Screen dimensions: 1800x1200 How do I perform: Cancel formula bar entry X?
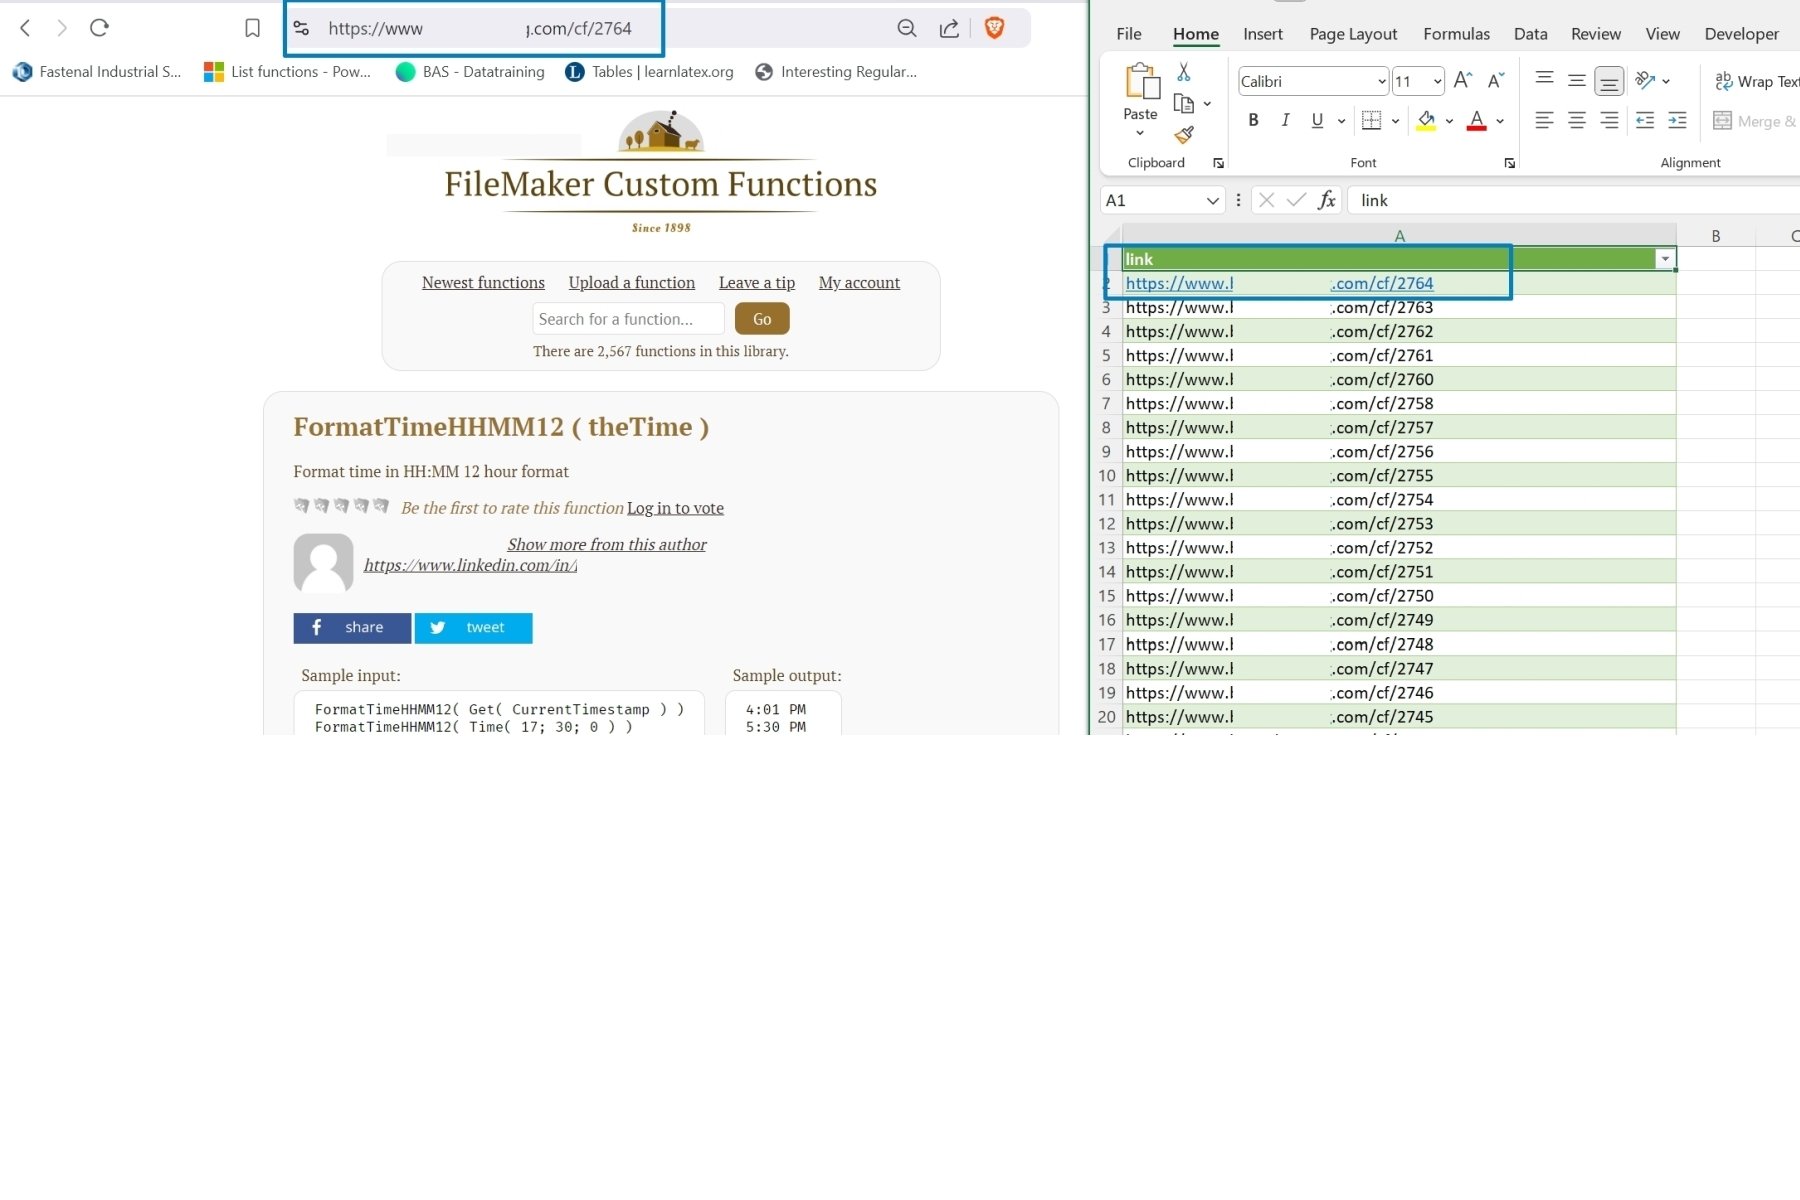[x=1266, y=200]
